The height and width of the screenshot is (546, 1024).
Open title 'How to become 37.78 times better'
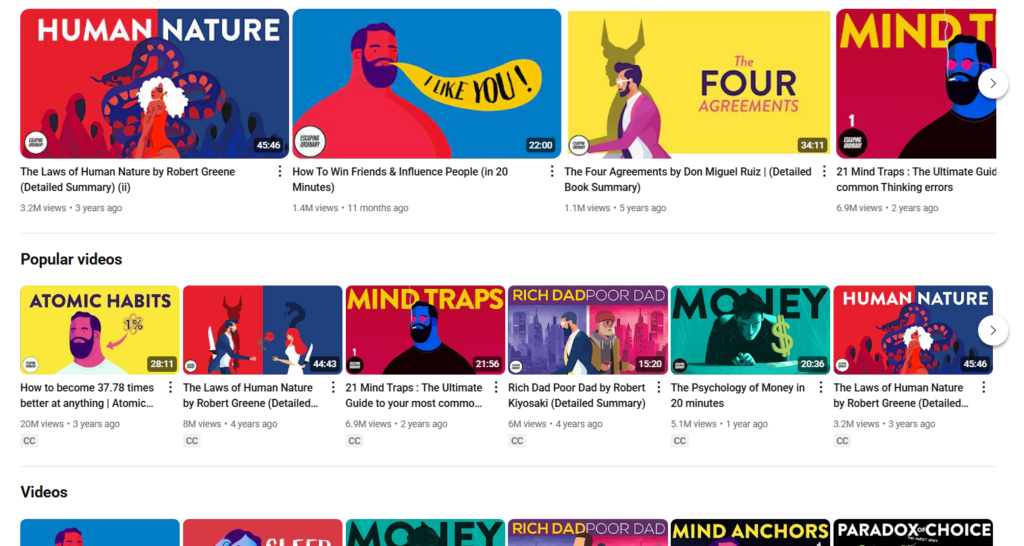(87, 395)
